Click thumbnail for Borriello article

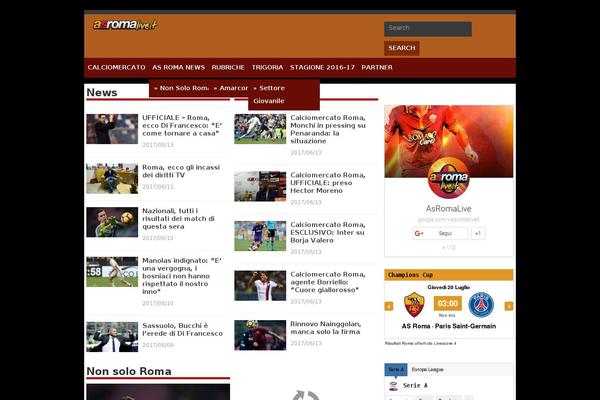(x=260, y=286)
